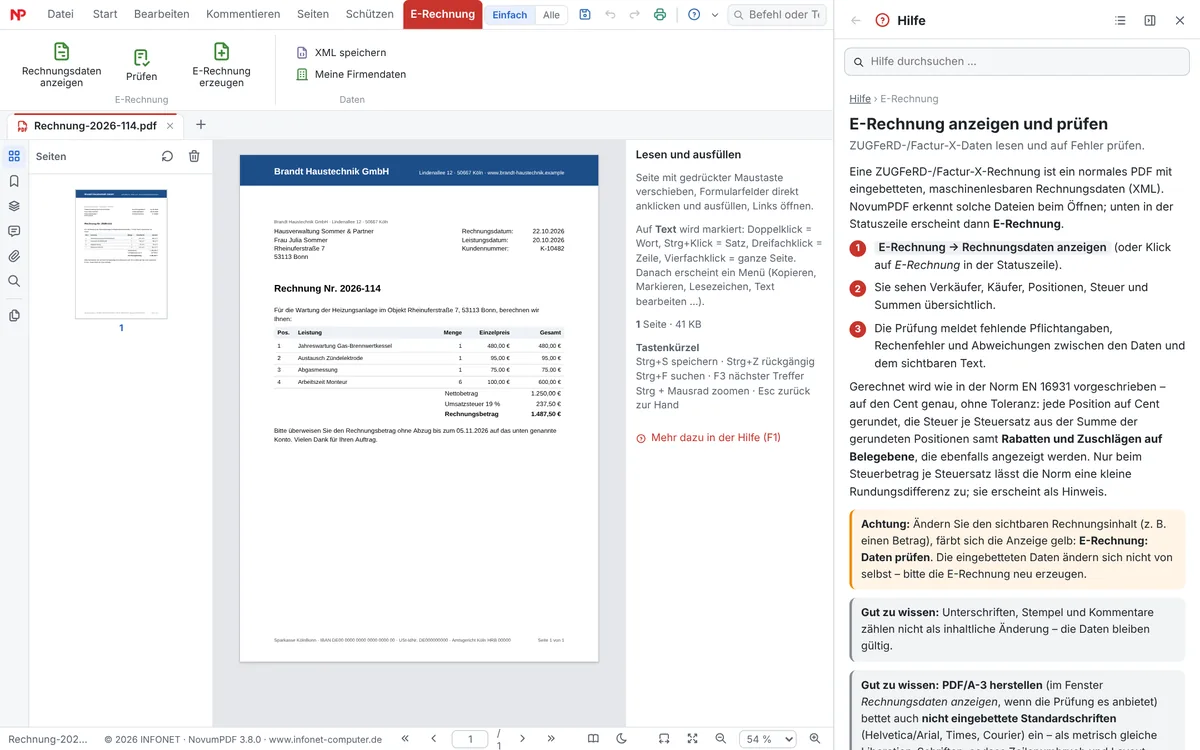Click the copy pages icon in left sidebar
1200x750 pixels.
tap(14, 316)
